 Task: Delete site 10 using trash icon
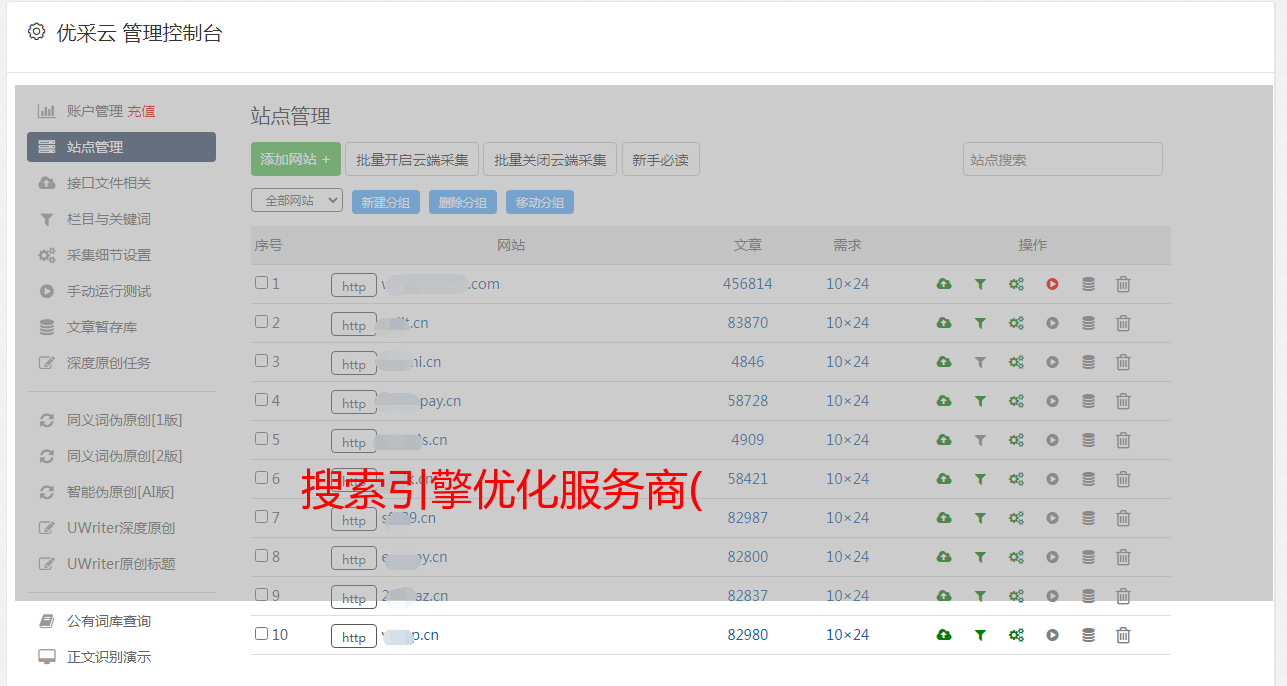click(1123, 635)
